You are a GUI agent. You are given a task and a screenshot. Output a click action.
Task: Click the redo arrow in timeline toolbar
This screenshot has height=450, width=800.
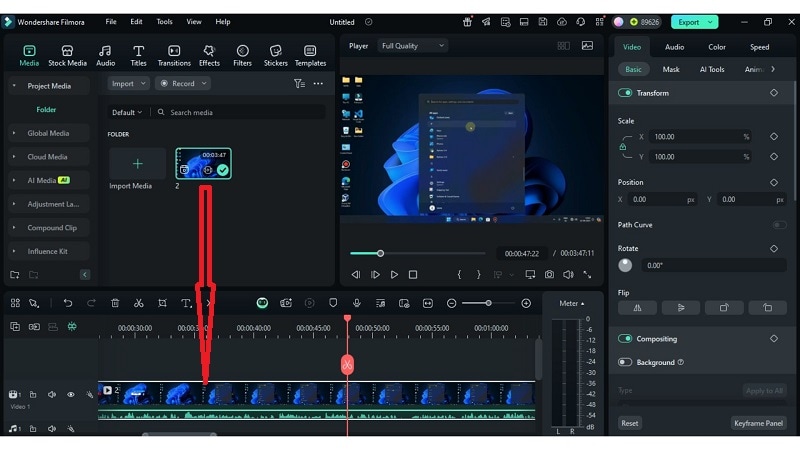point(91,303)
